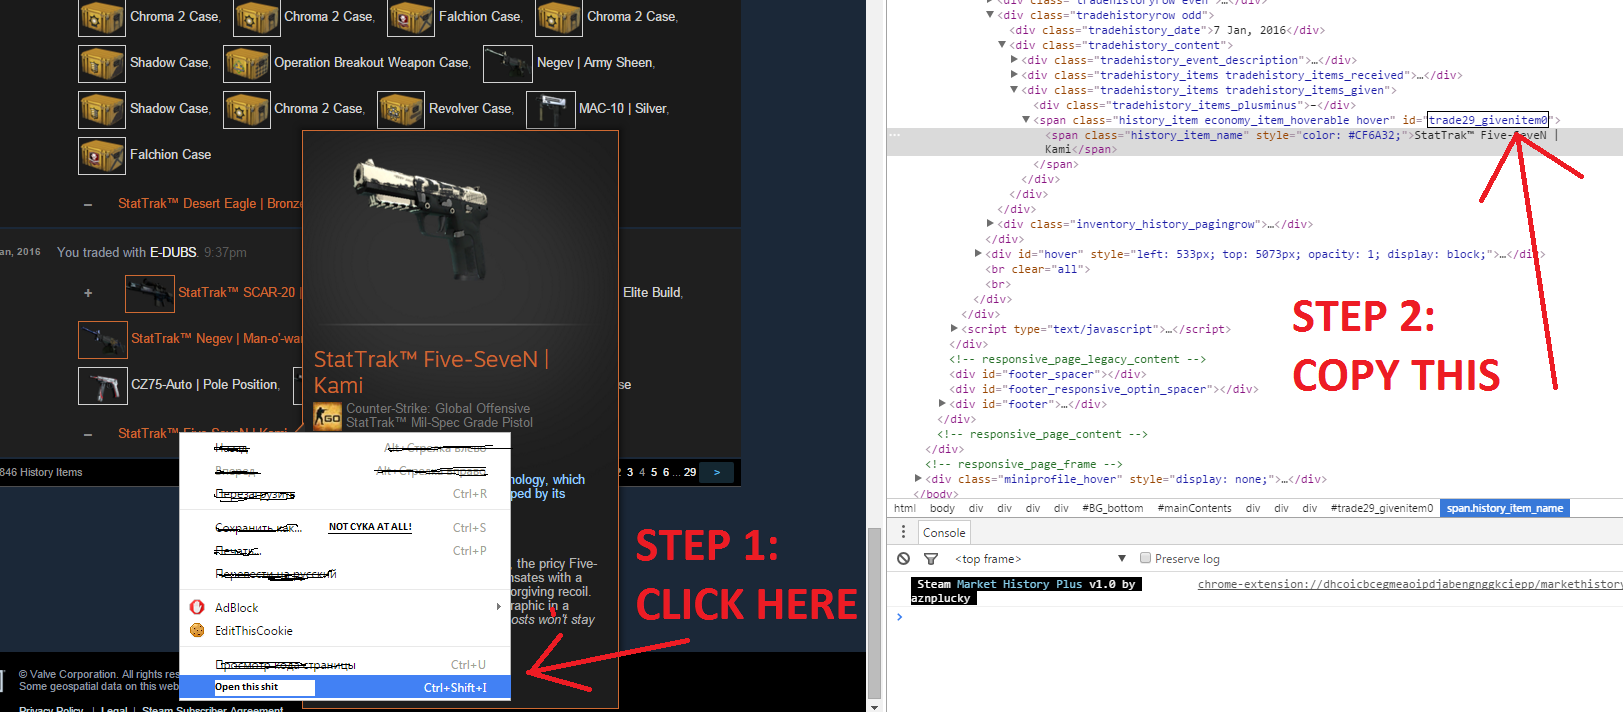Viewport: 1623px width, 712px height.
Task: Click the '7 Jan, 2016' tradehistory_date text
Action: click(x=1250, y=30)
